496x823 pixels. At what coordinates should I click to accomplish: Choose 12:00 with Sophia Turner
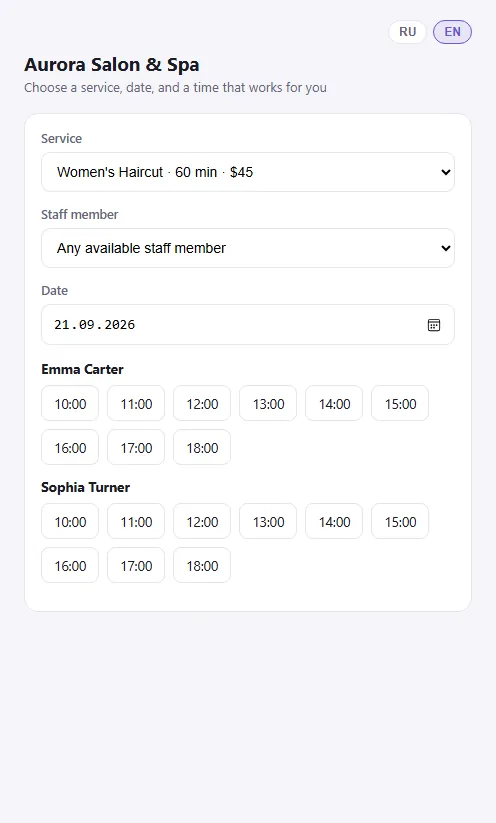(x=202, y=522)
